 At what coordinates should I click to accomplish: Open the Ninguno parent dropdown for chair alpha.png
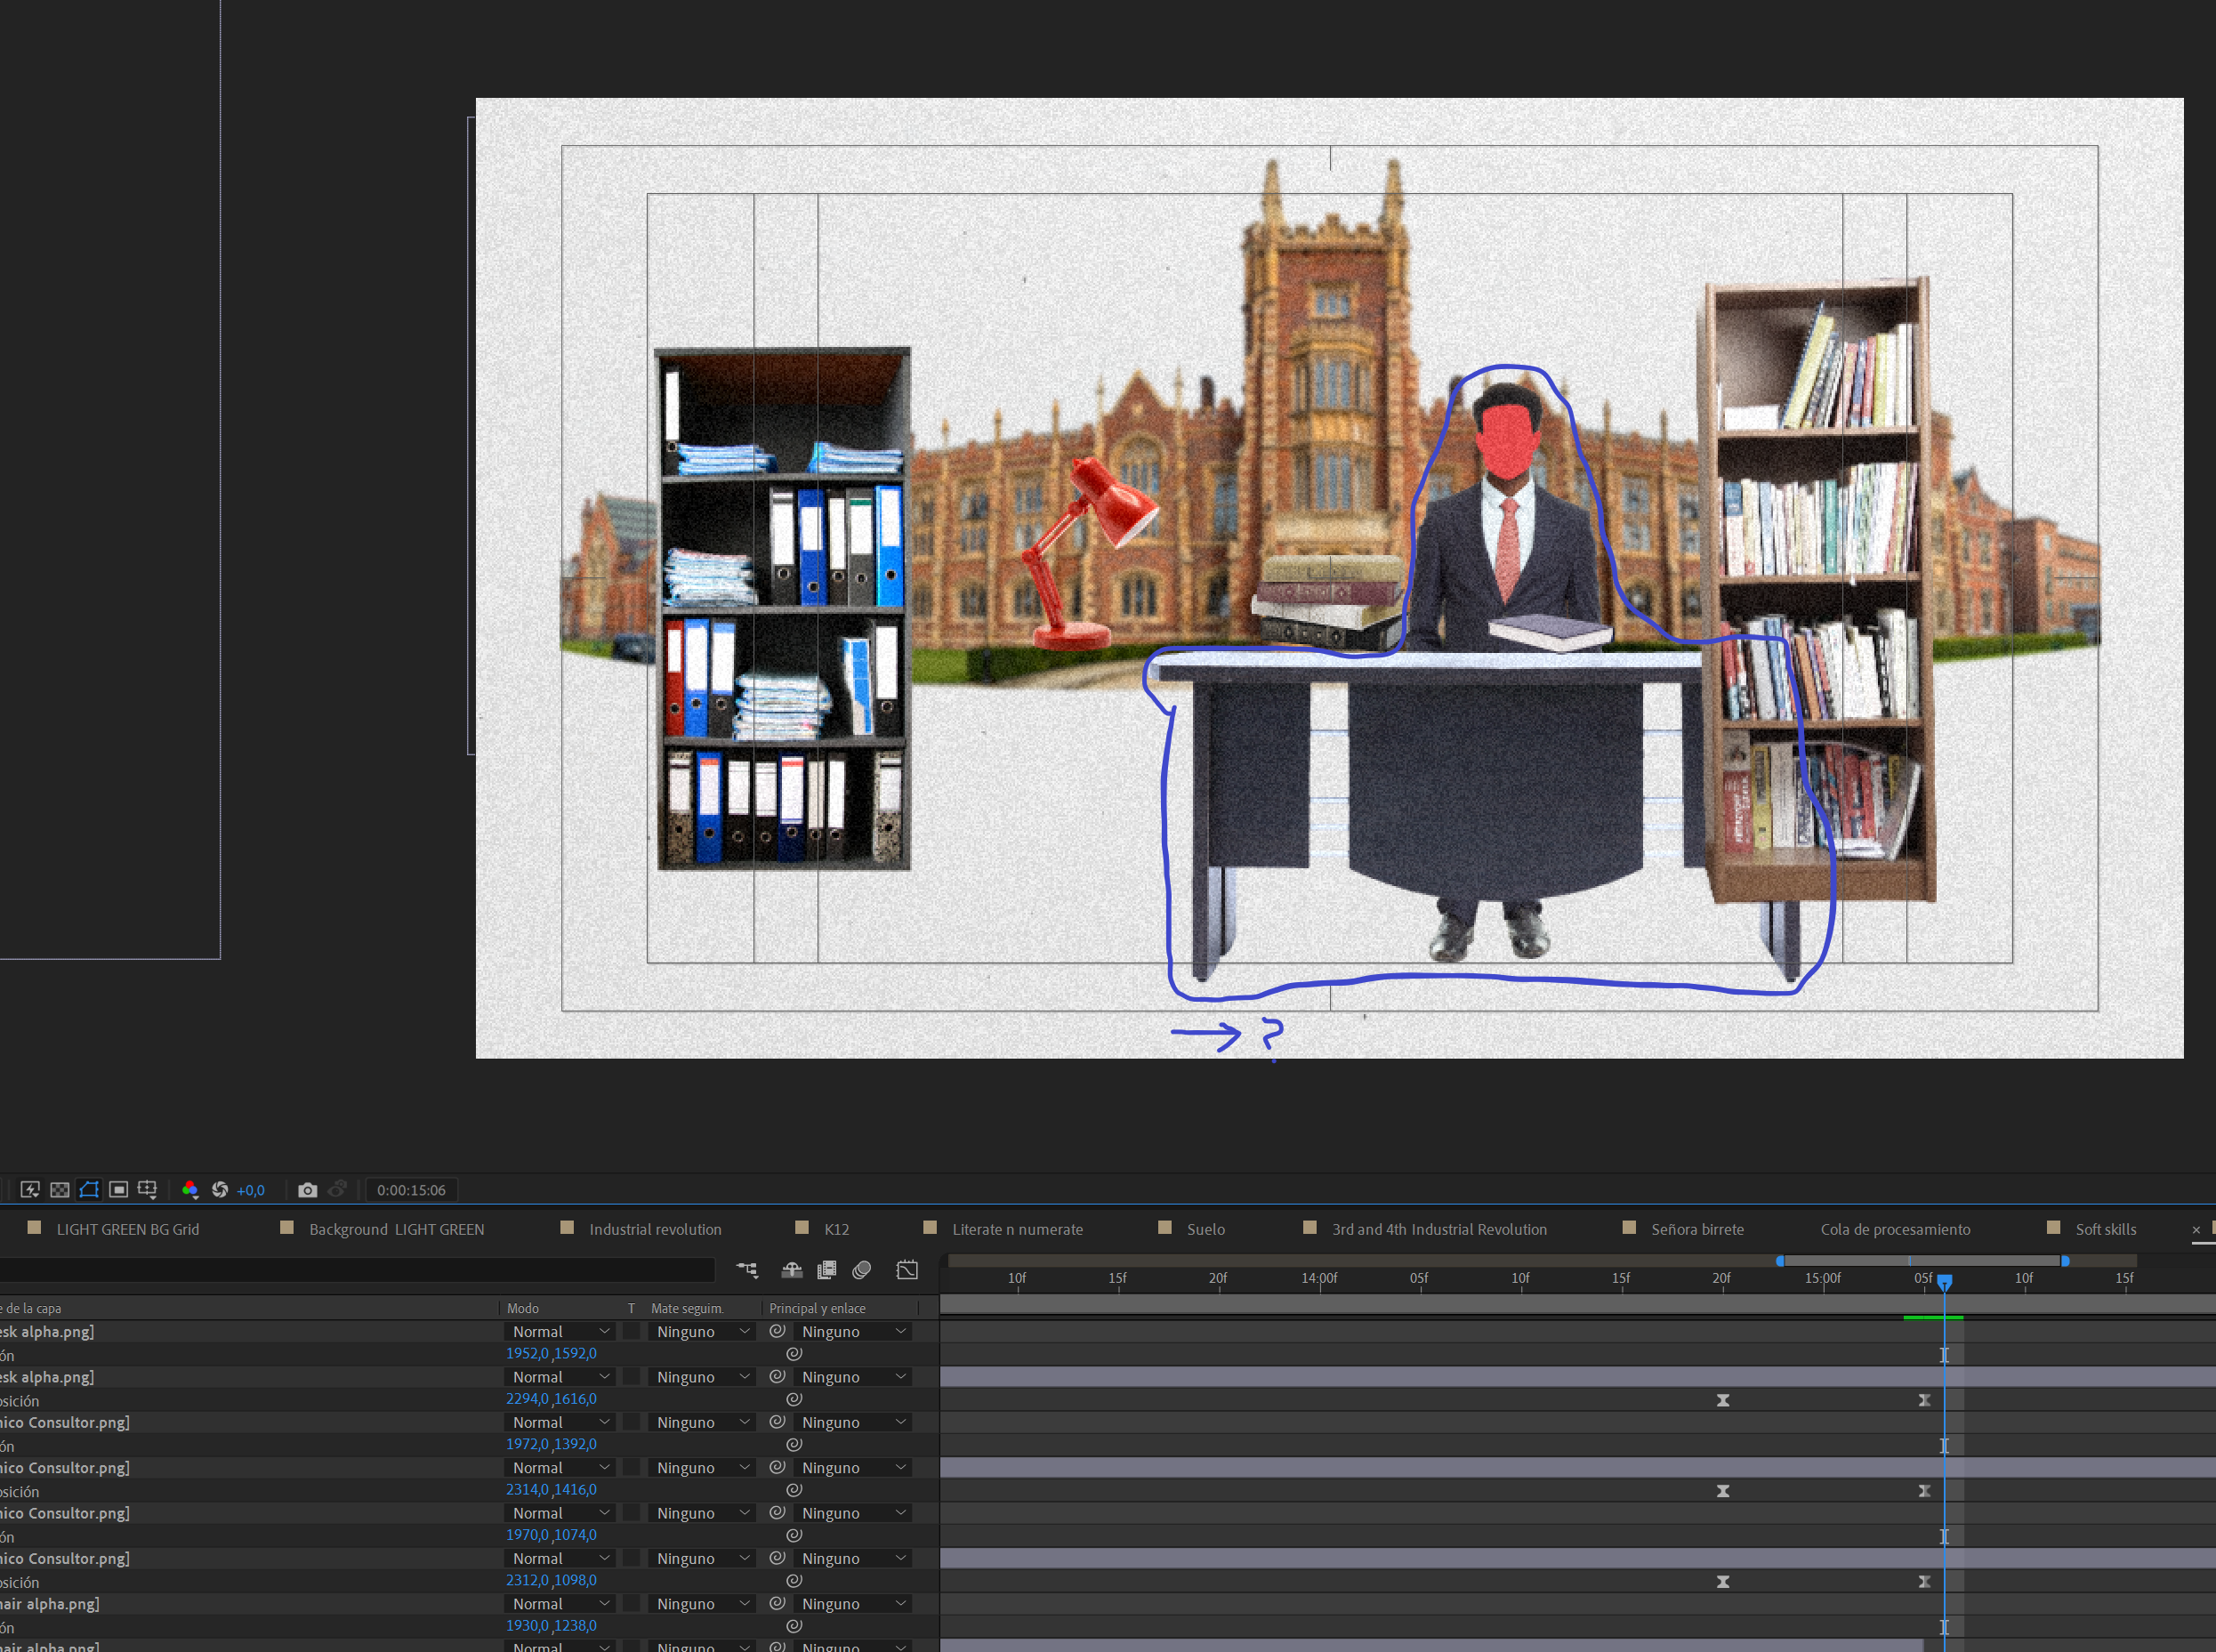(853, 1603)
